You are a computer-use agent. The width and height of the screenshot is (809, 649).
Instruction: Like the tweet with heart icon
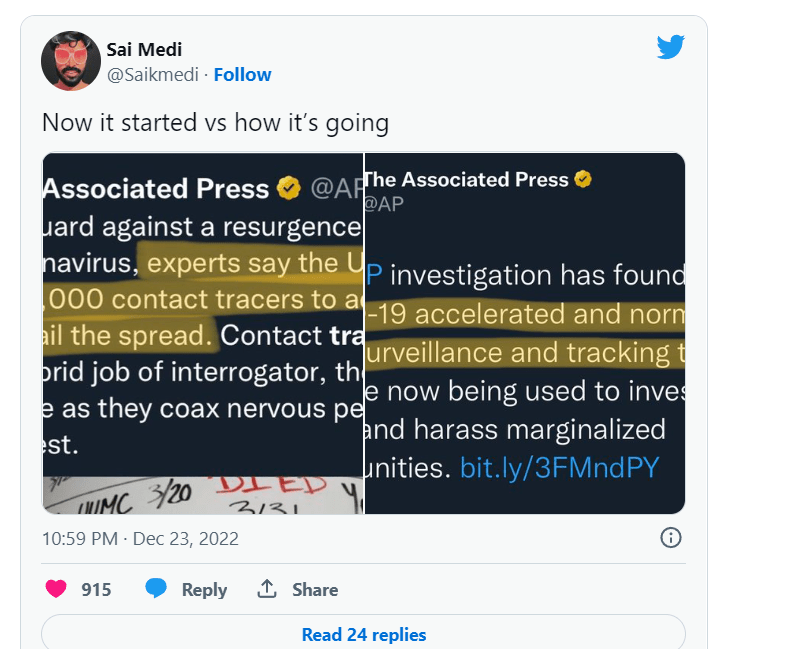pos(56,589)
